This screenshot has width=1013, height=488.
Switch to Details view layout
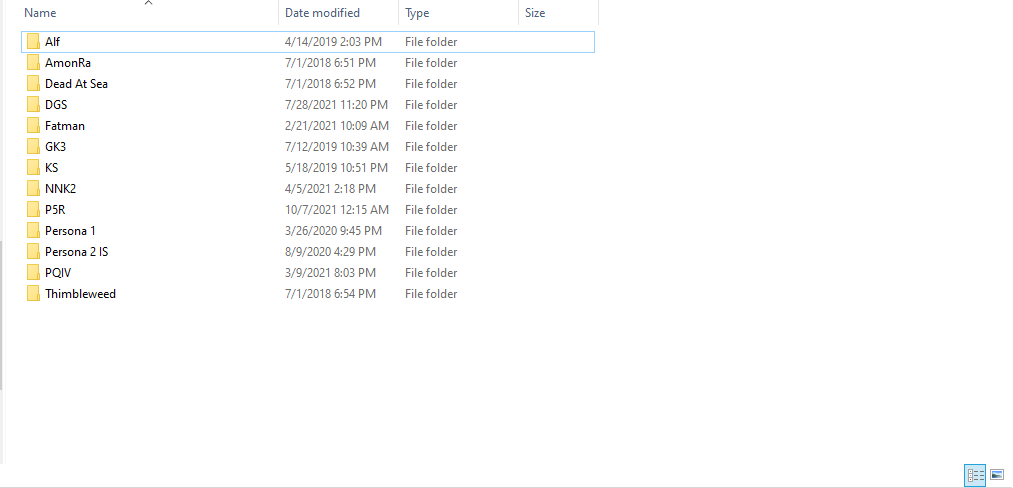(x=975, y=476)
